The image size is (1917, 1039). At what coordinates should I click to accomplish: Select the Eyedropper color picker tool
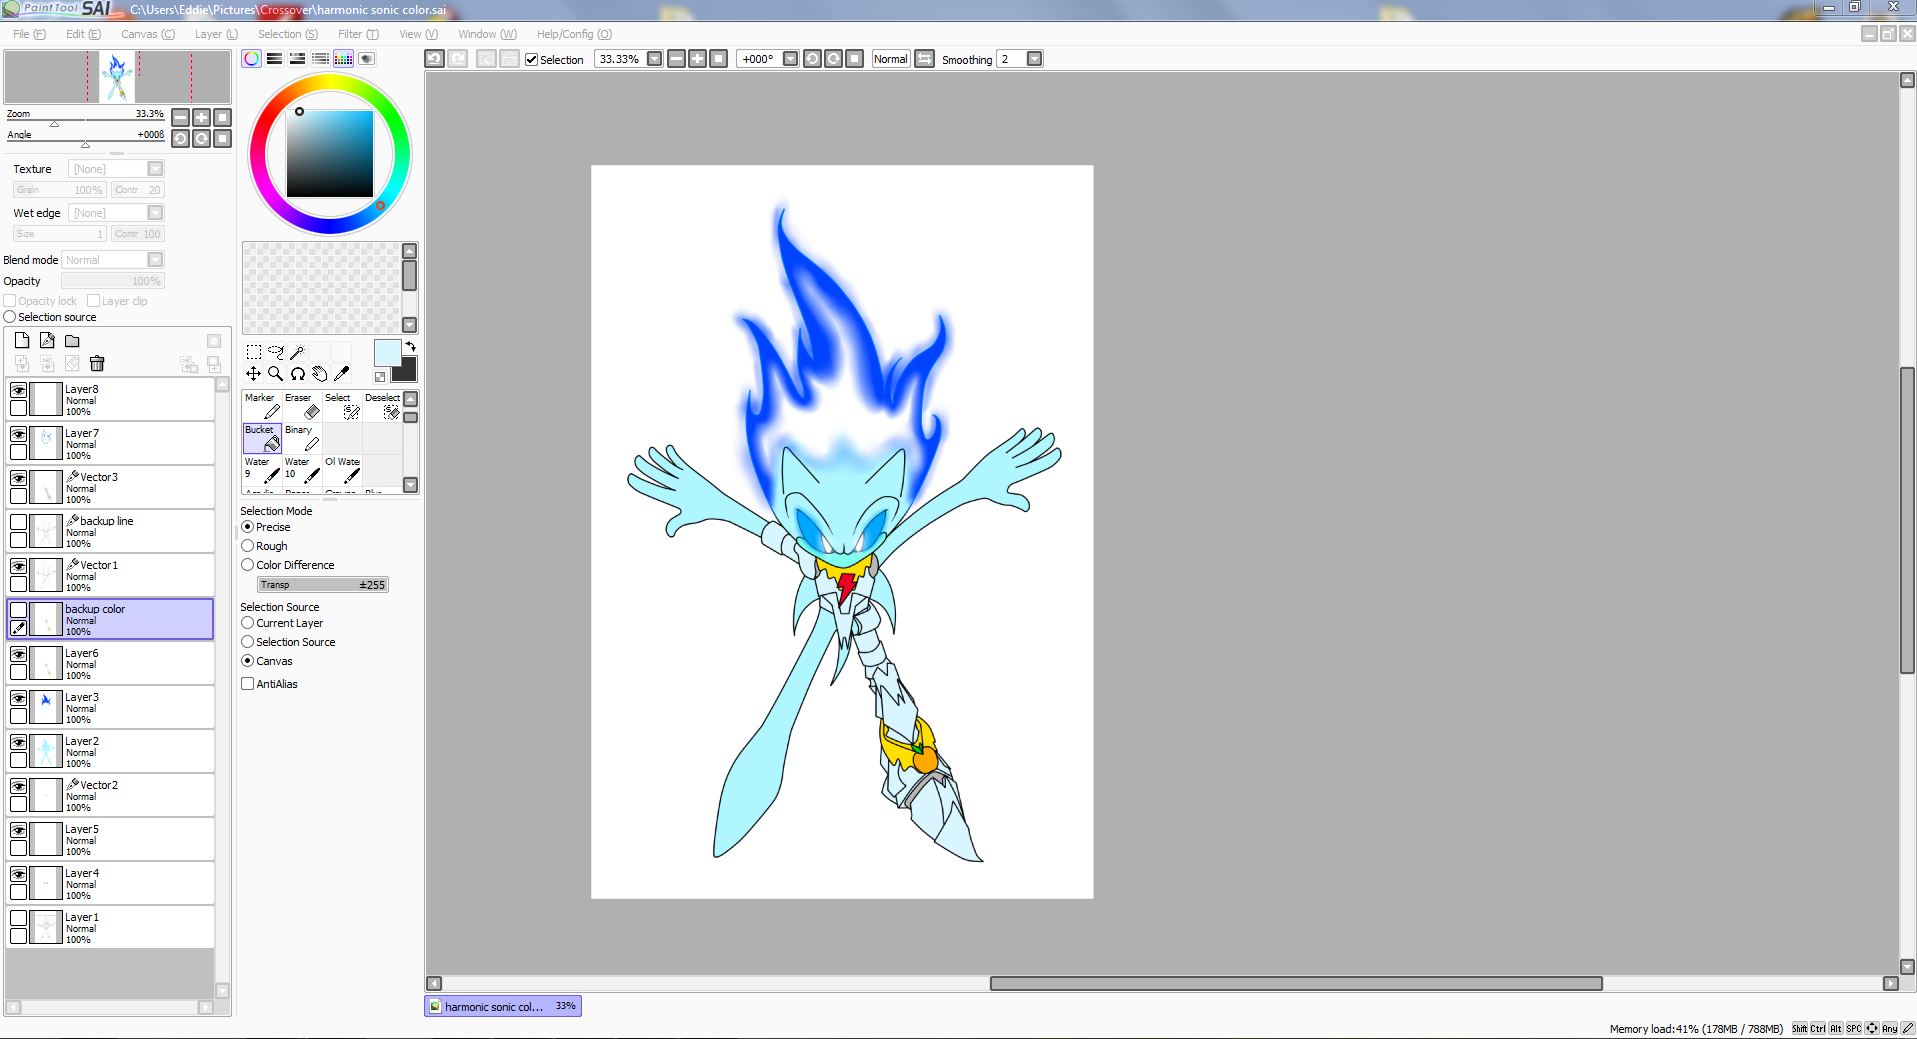[x=342, y=374]
